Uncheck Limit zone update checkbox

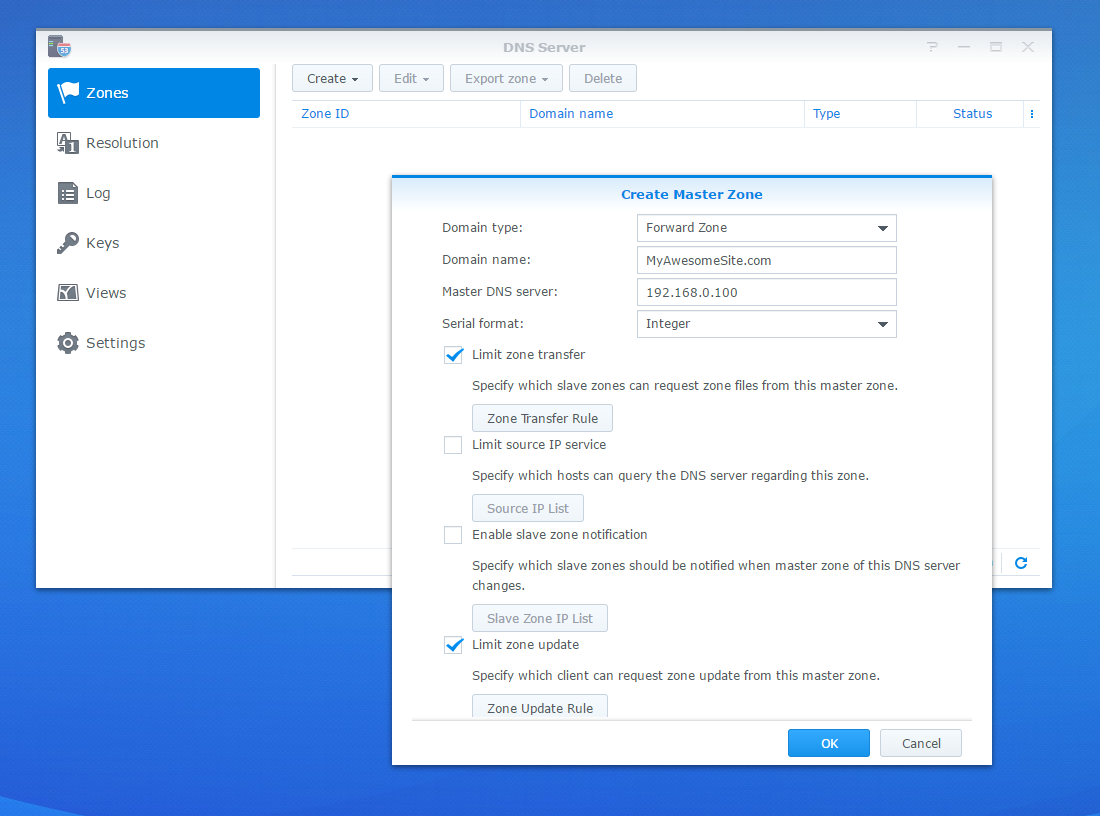click(x=453, y=645)
